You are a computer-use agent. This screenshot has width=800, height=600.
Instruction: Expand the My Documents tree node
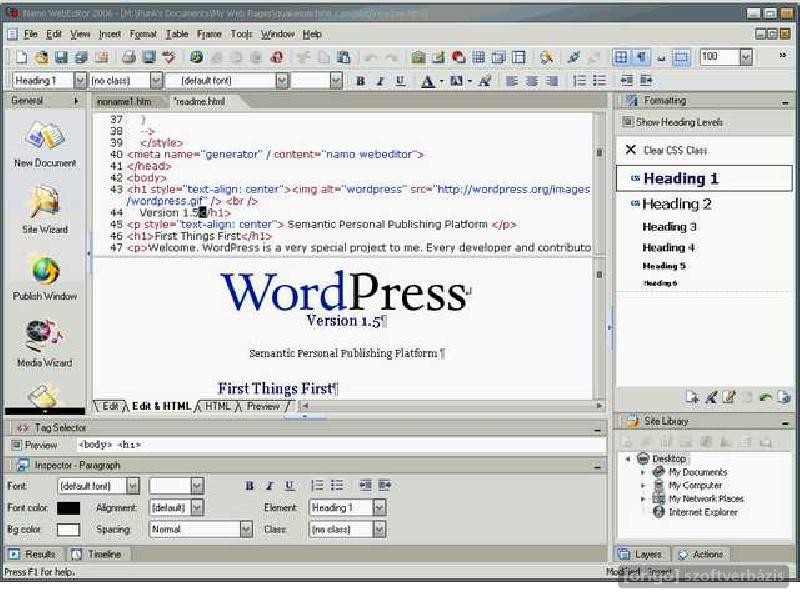click(643, 472)
